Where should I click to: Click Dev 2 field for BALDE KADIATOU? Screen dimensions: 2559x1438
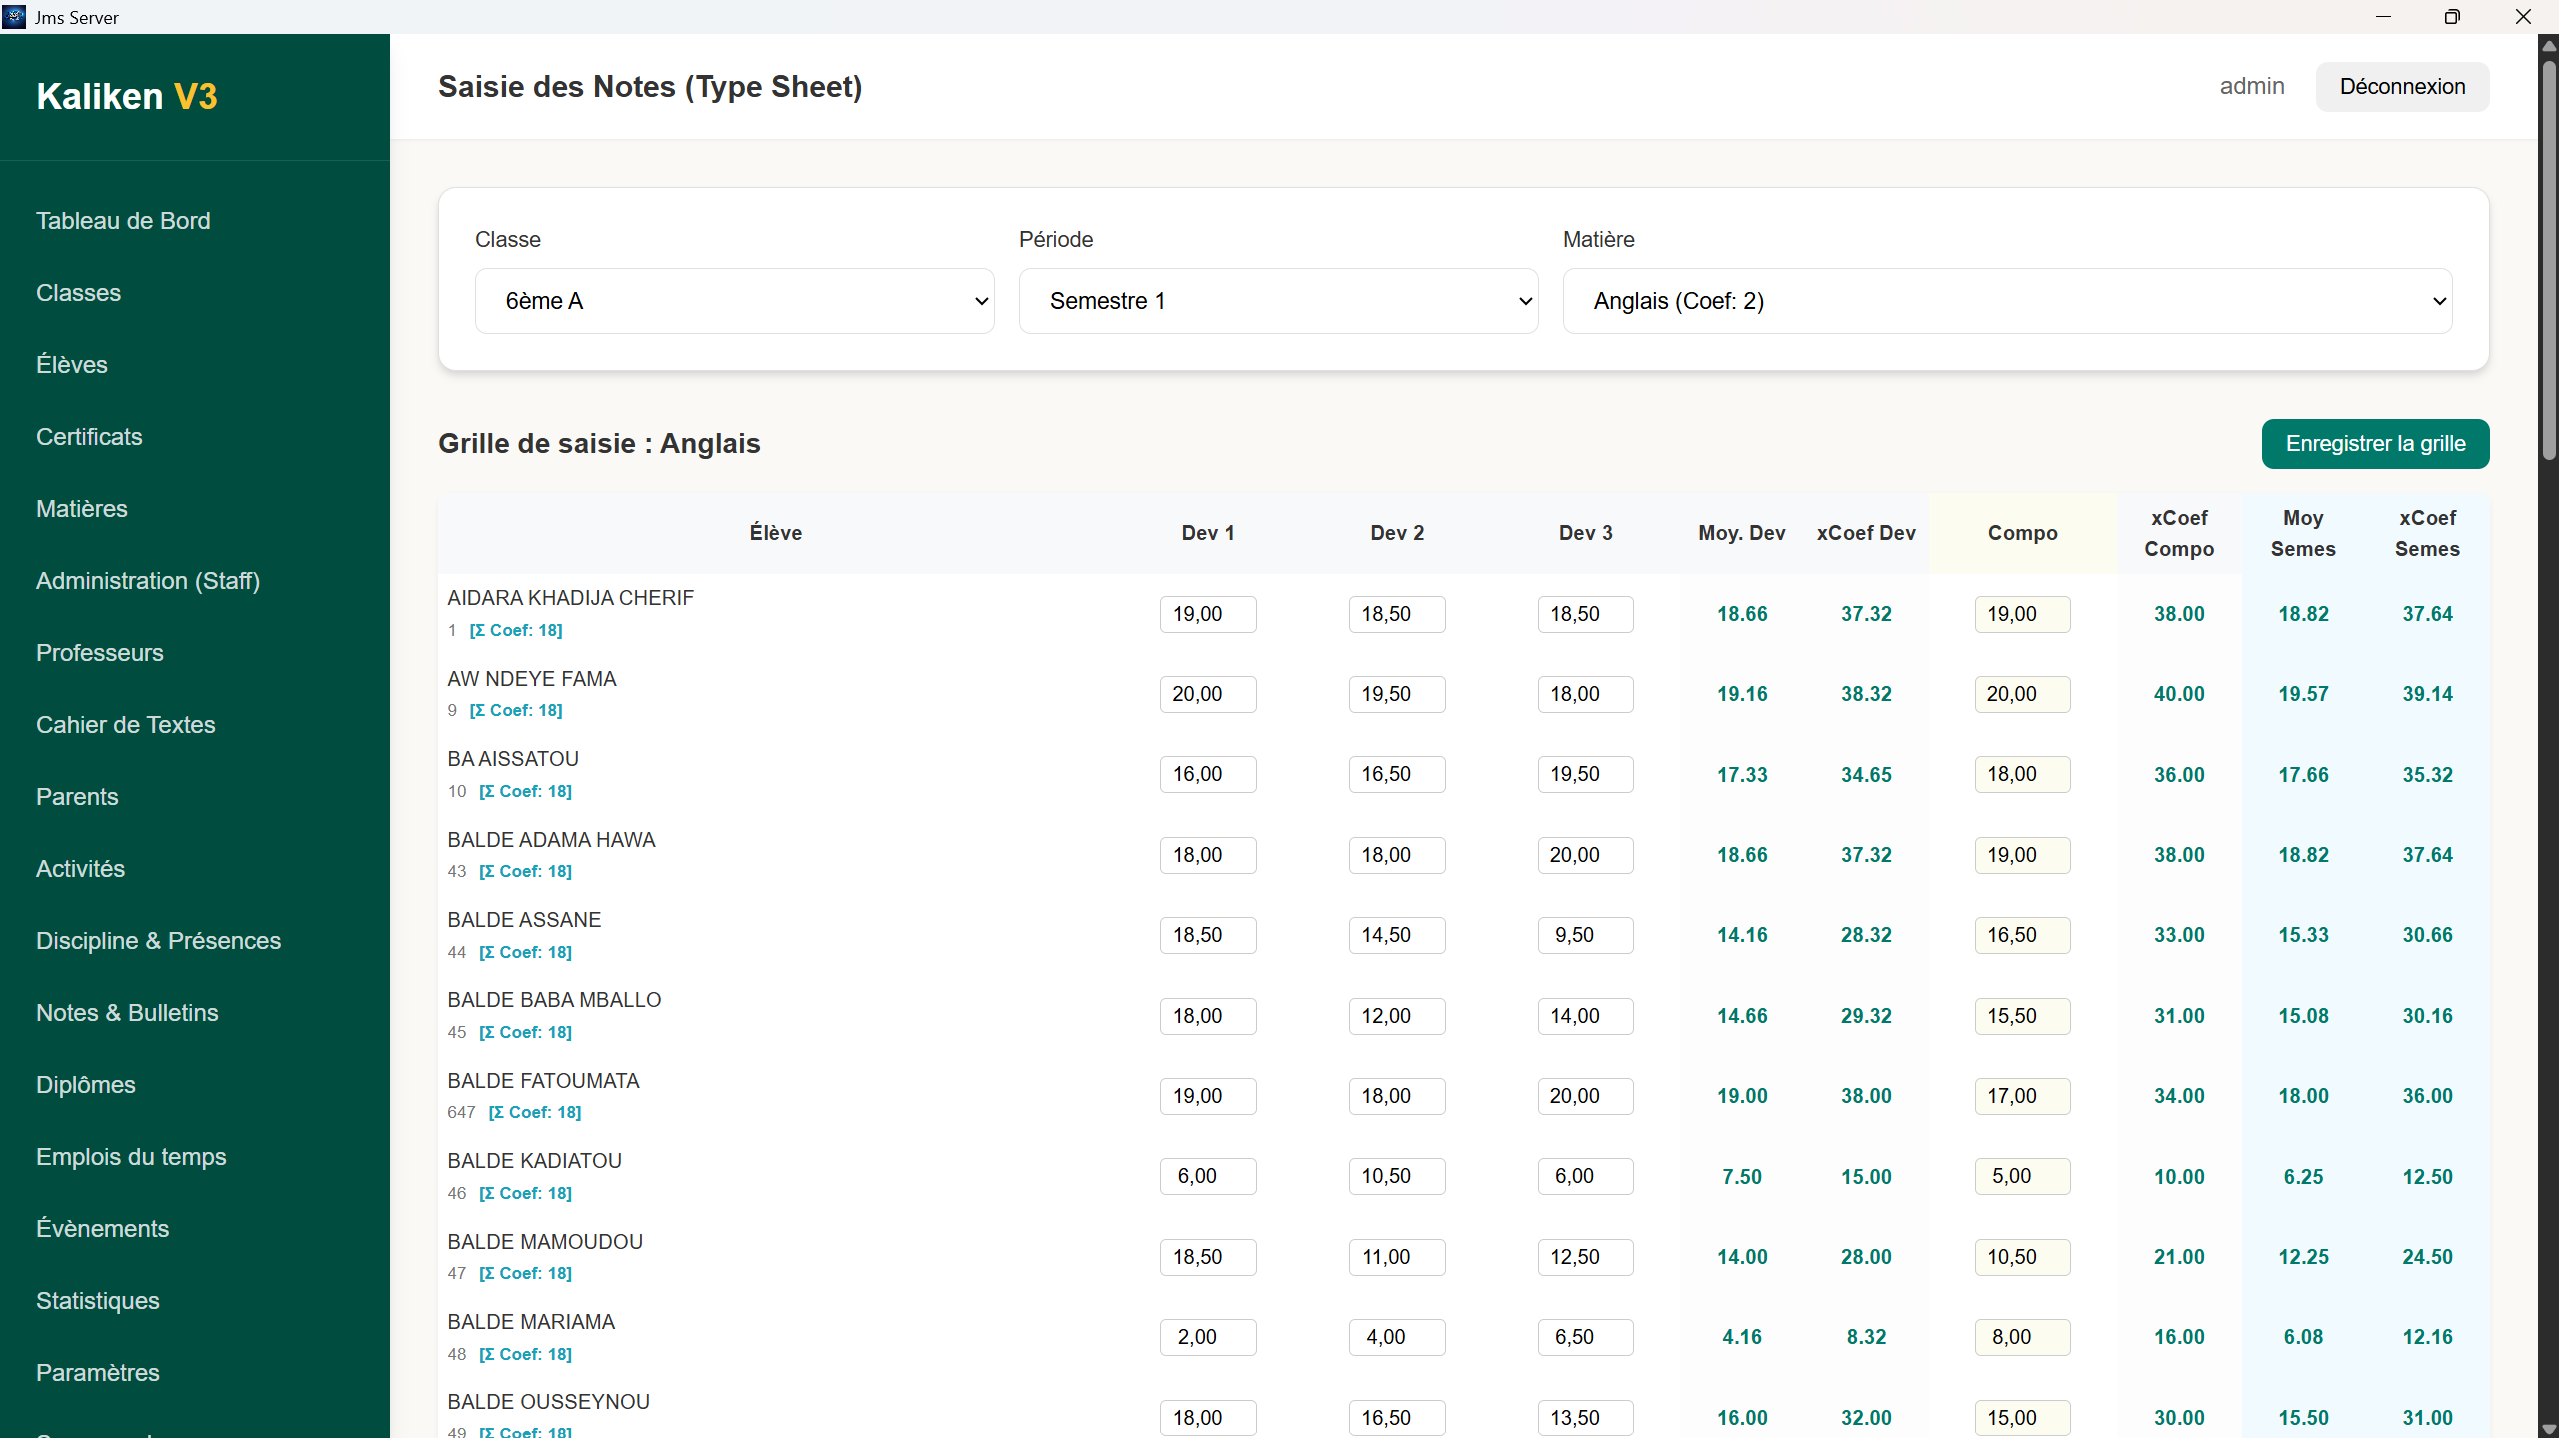1396,1176
